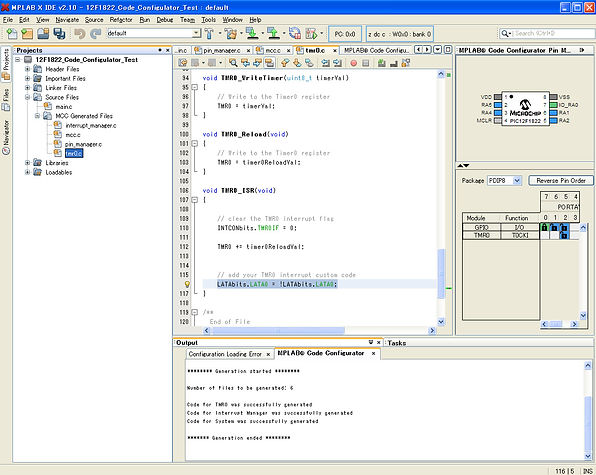Expand the Header Files folder

27,69
